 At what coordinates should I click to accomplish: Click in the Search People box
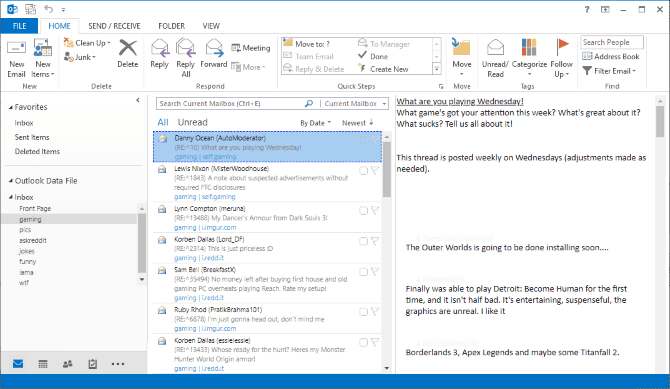tap(611, 42)
